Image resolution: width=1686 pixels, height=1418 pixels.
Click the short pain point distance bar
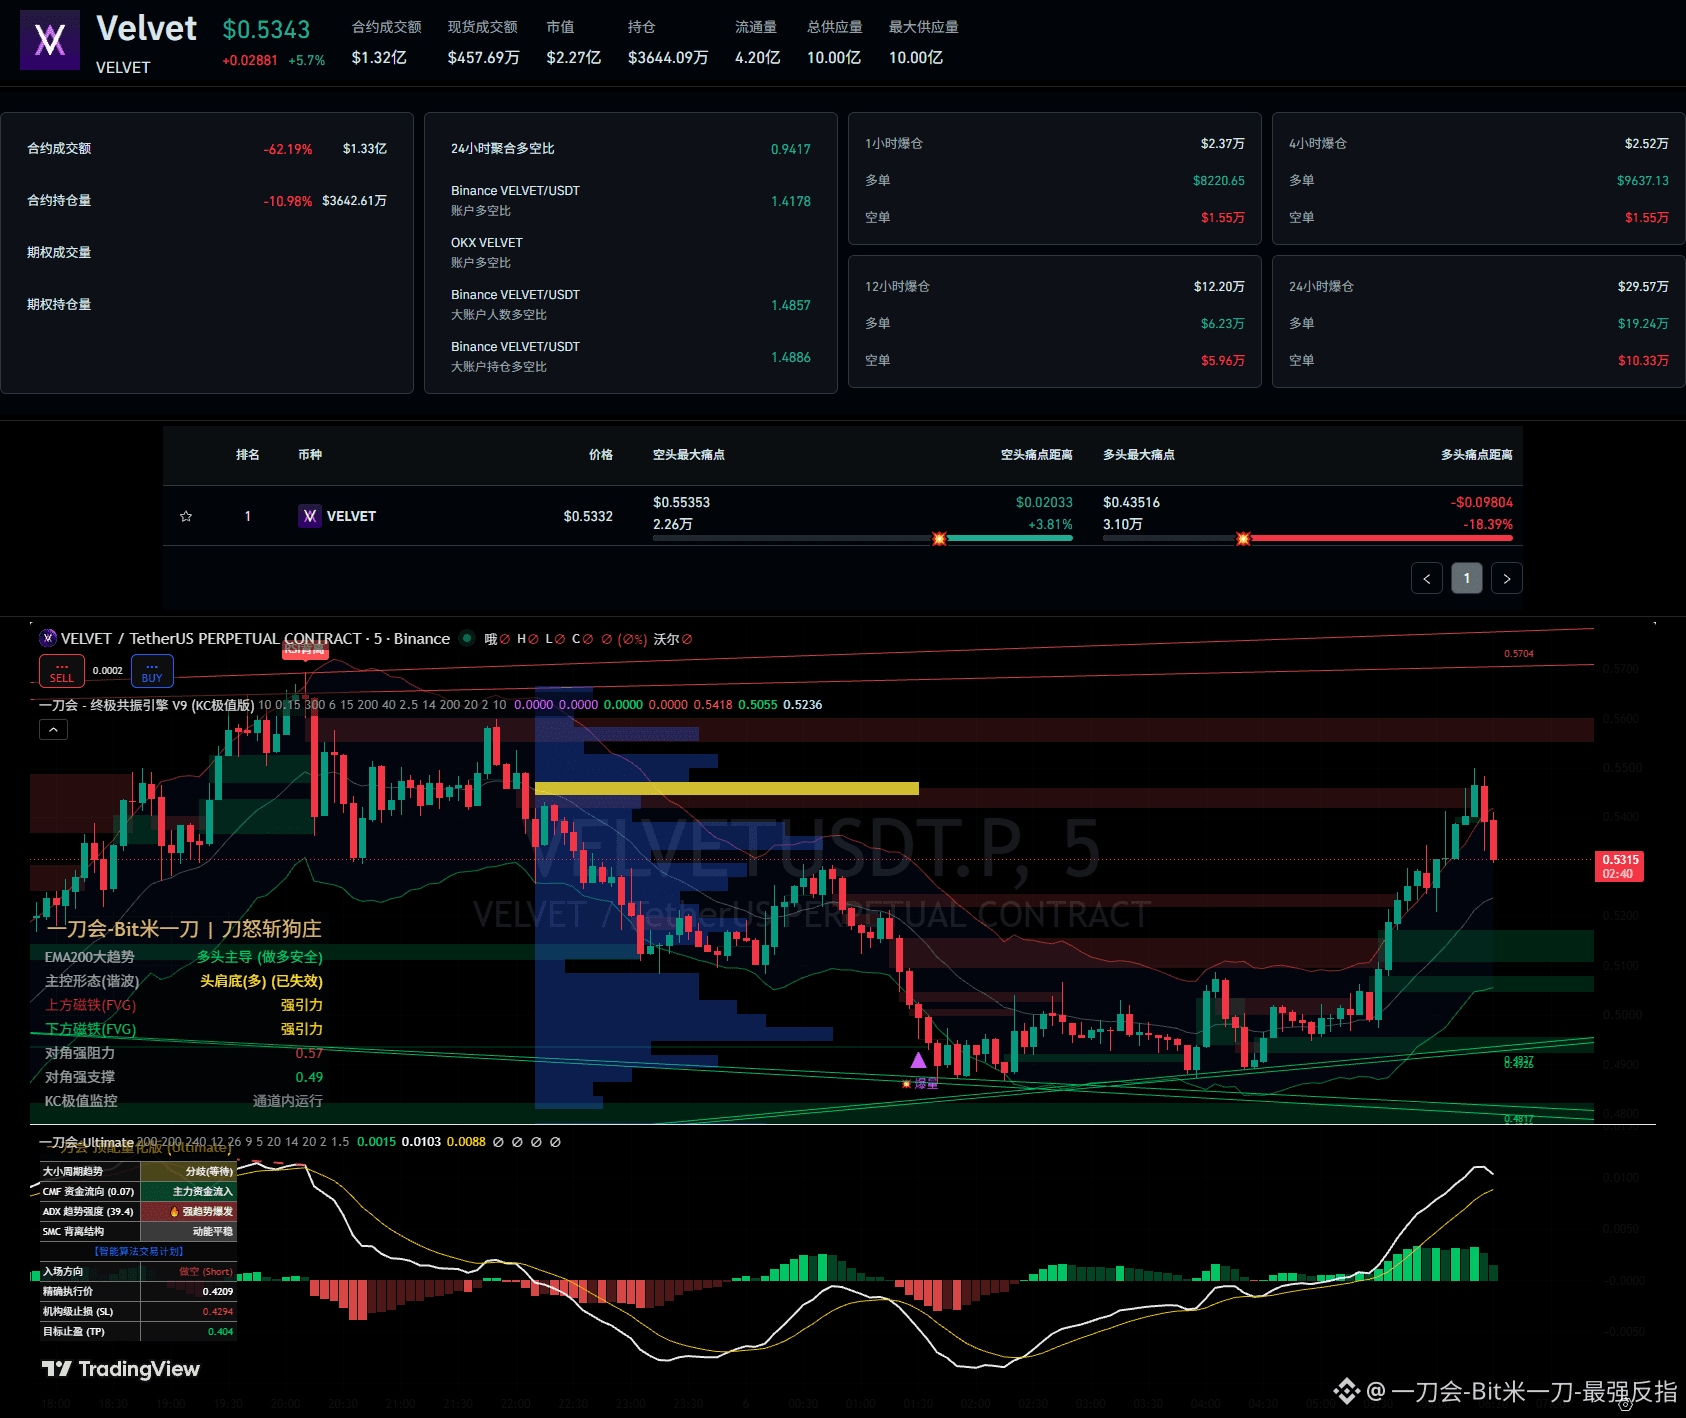[x=863, y=538]
